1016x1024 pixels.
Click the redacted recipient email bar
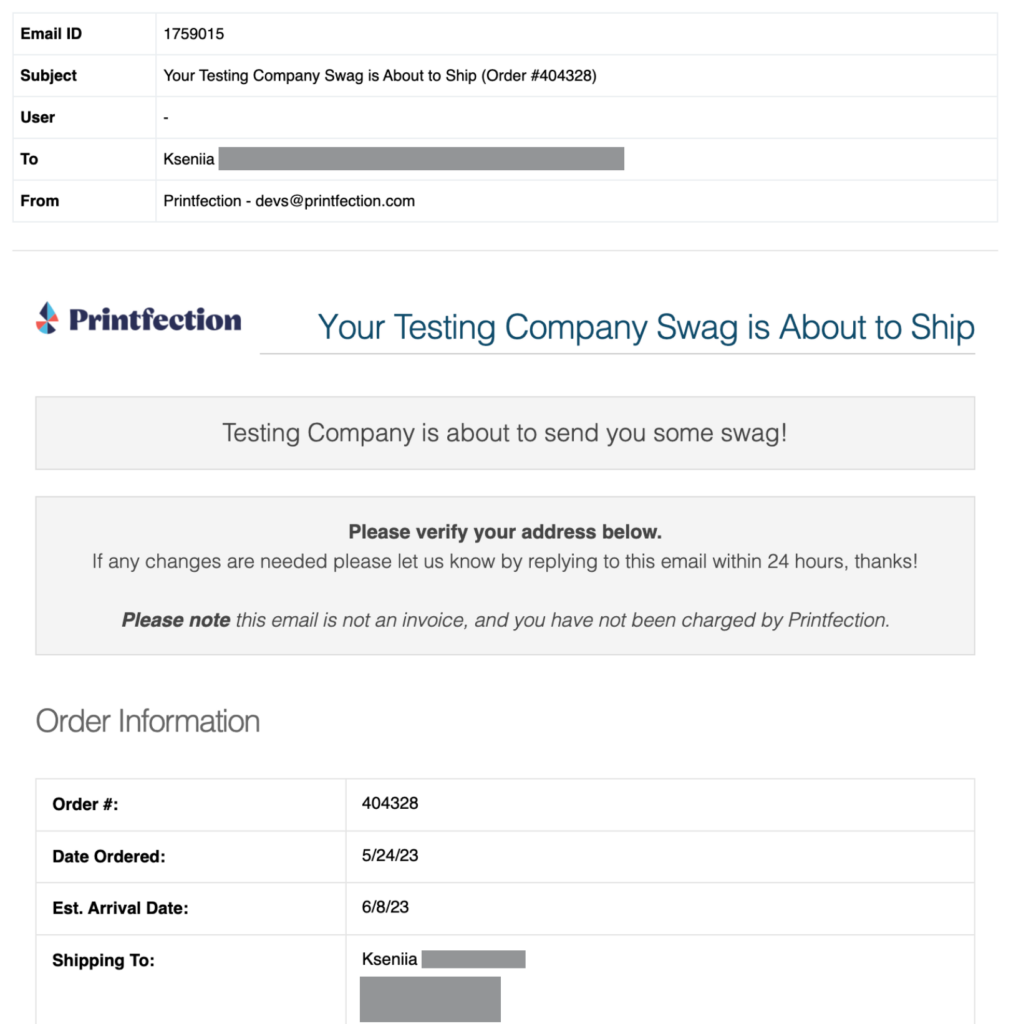click(x=421, y=159)
